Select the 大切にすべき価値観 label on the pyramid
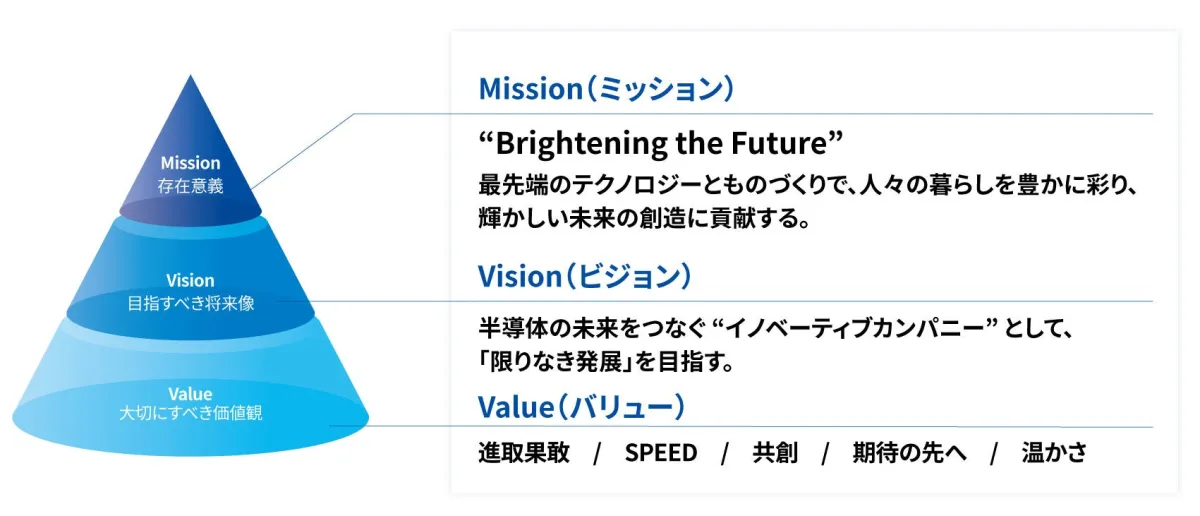1200x516 pixels. [x=190, y=412]
